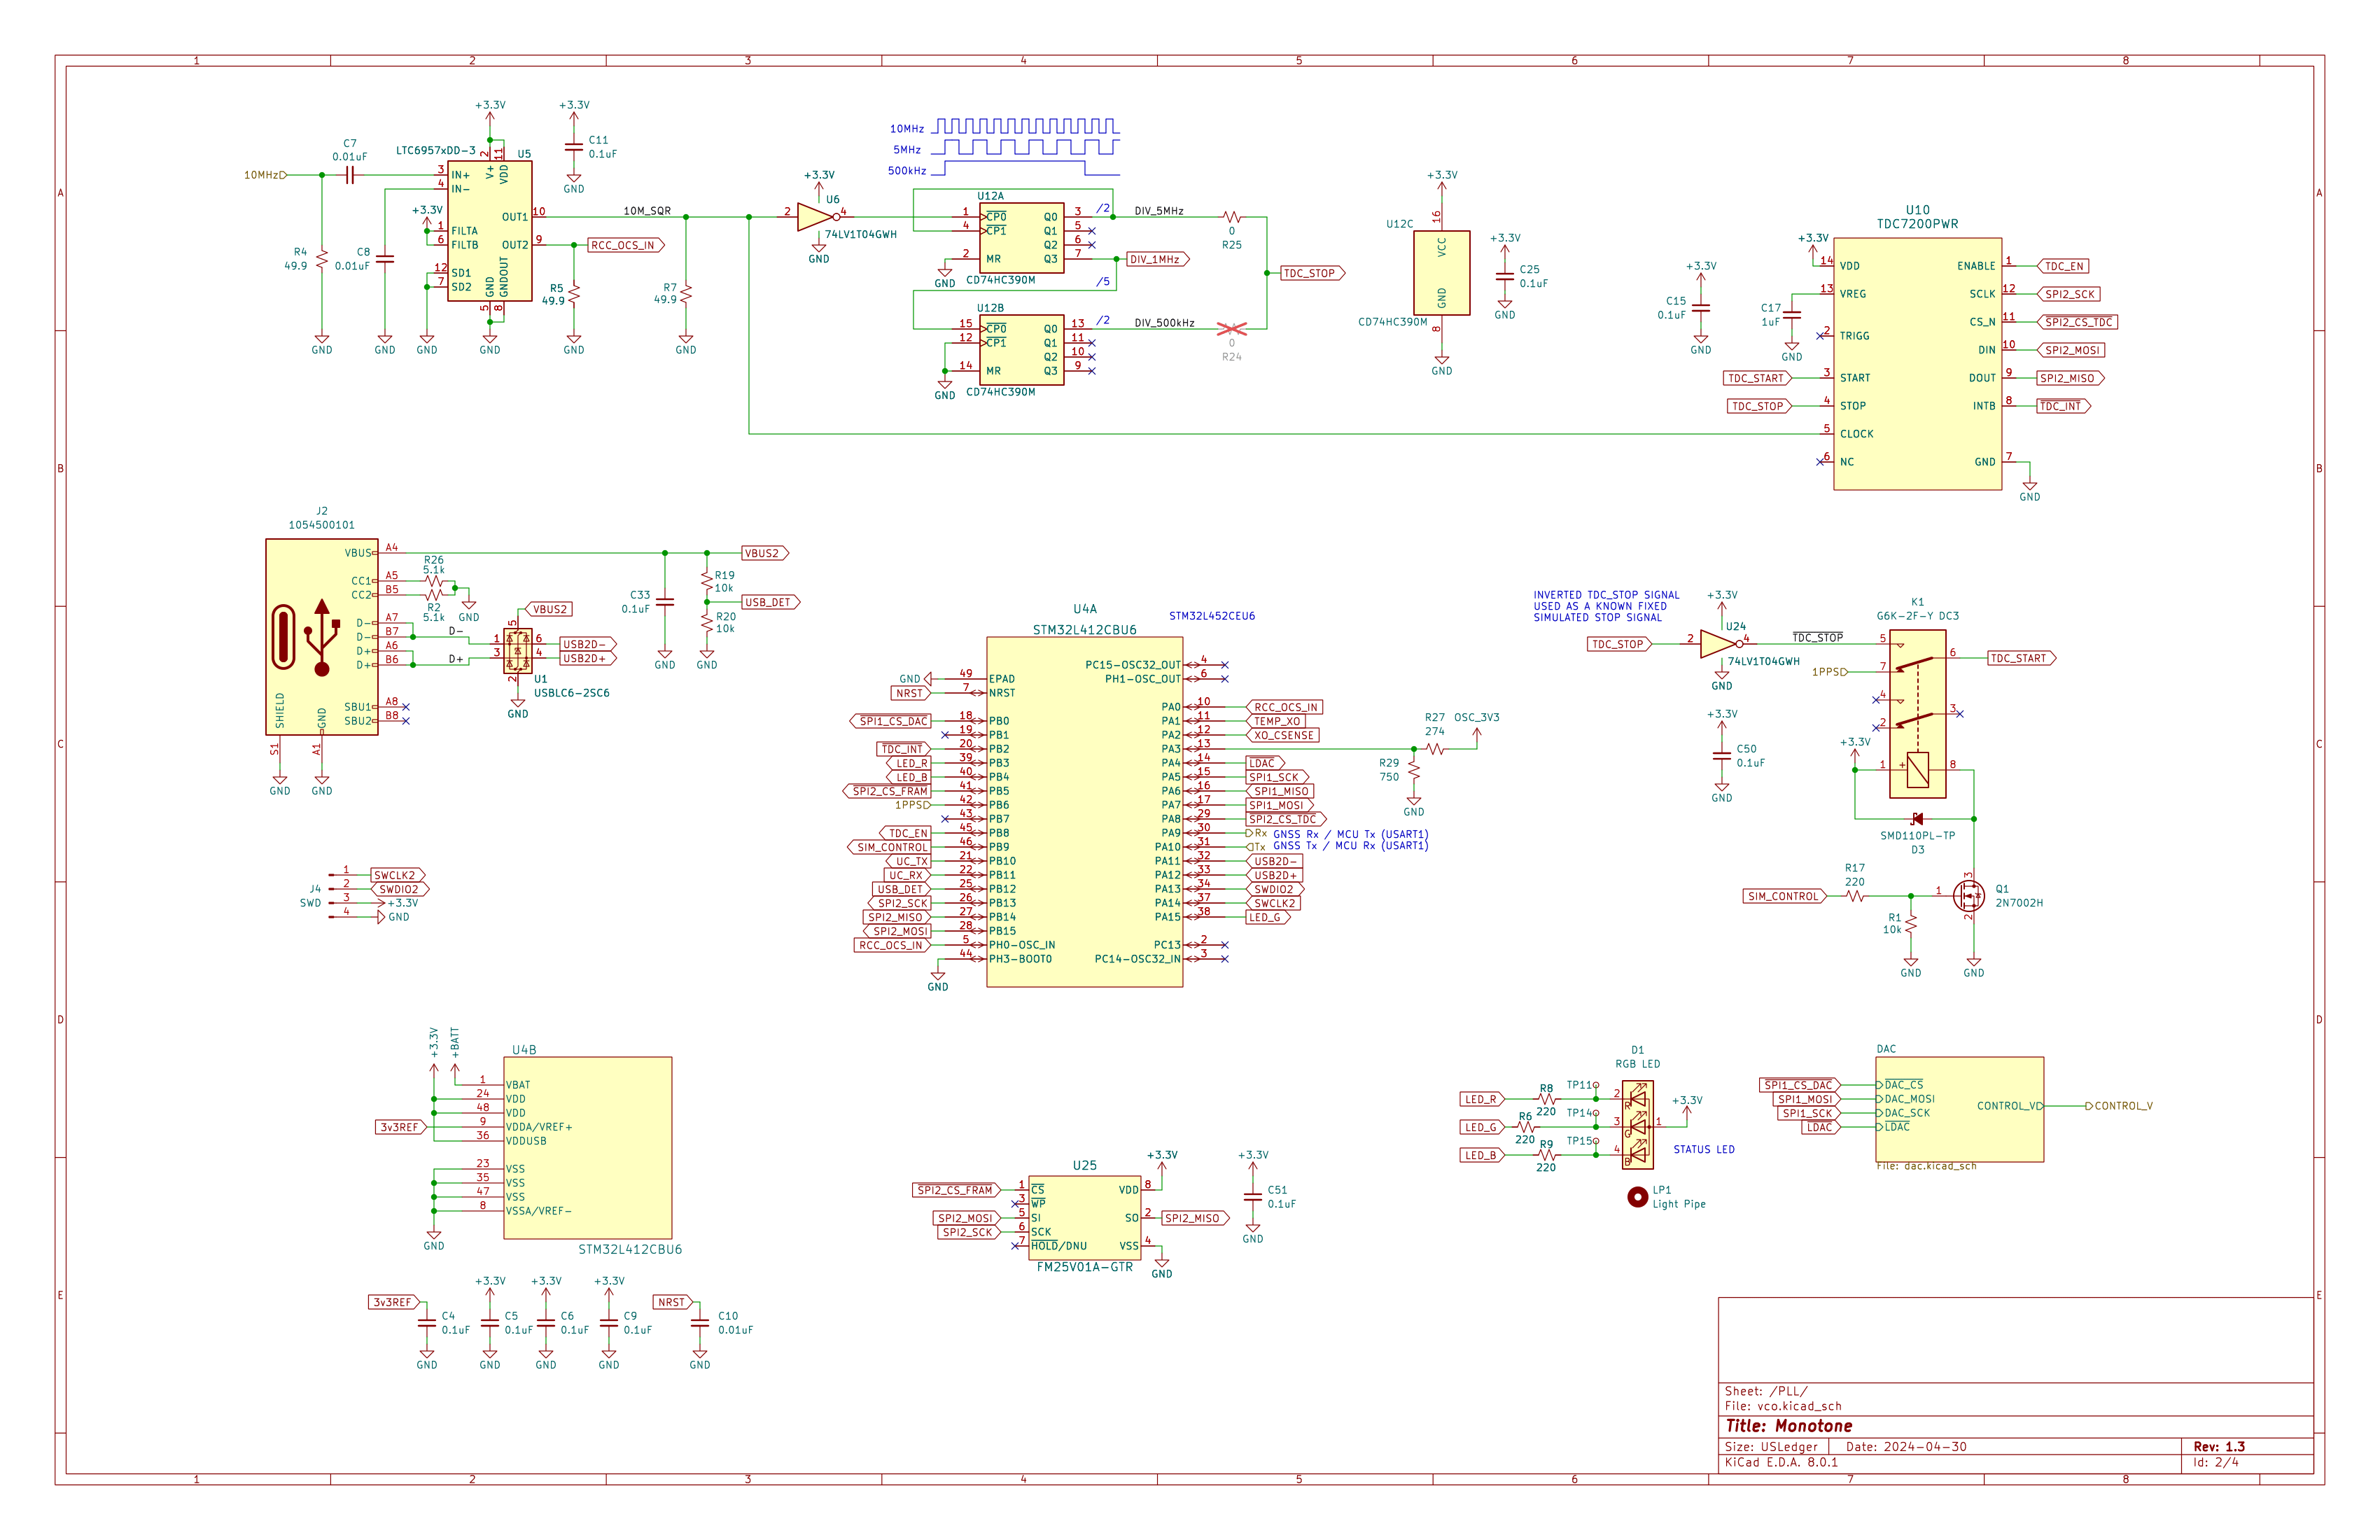Click the D1 RGB LED symbol
The image size is (2380, 1540).
click(x=1637, y=1125)
